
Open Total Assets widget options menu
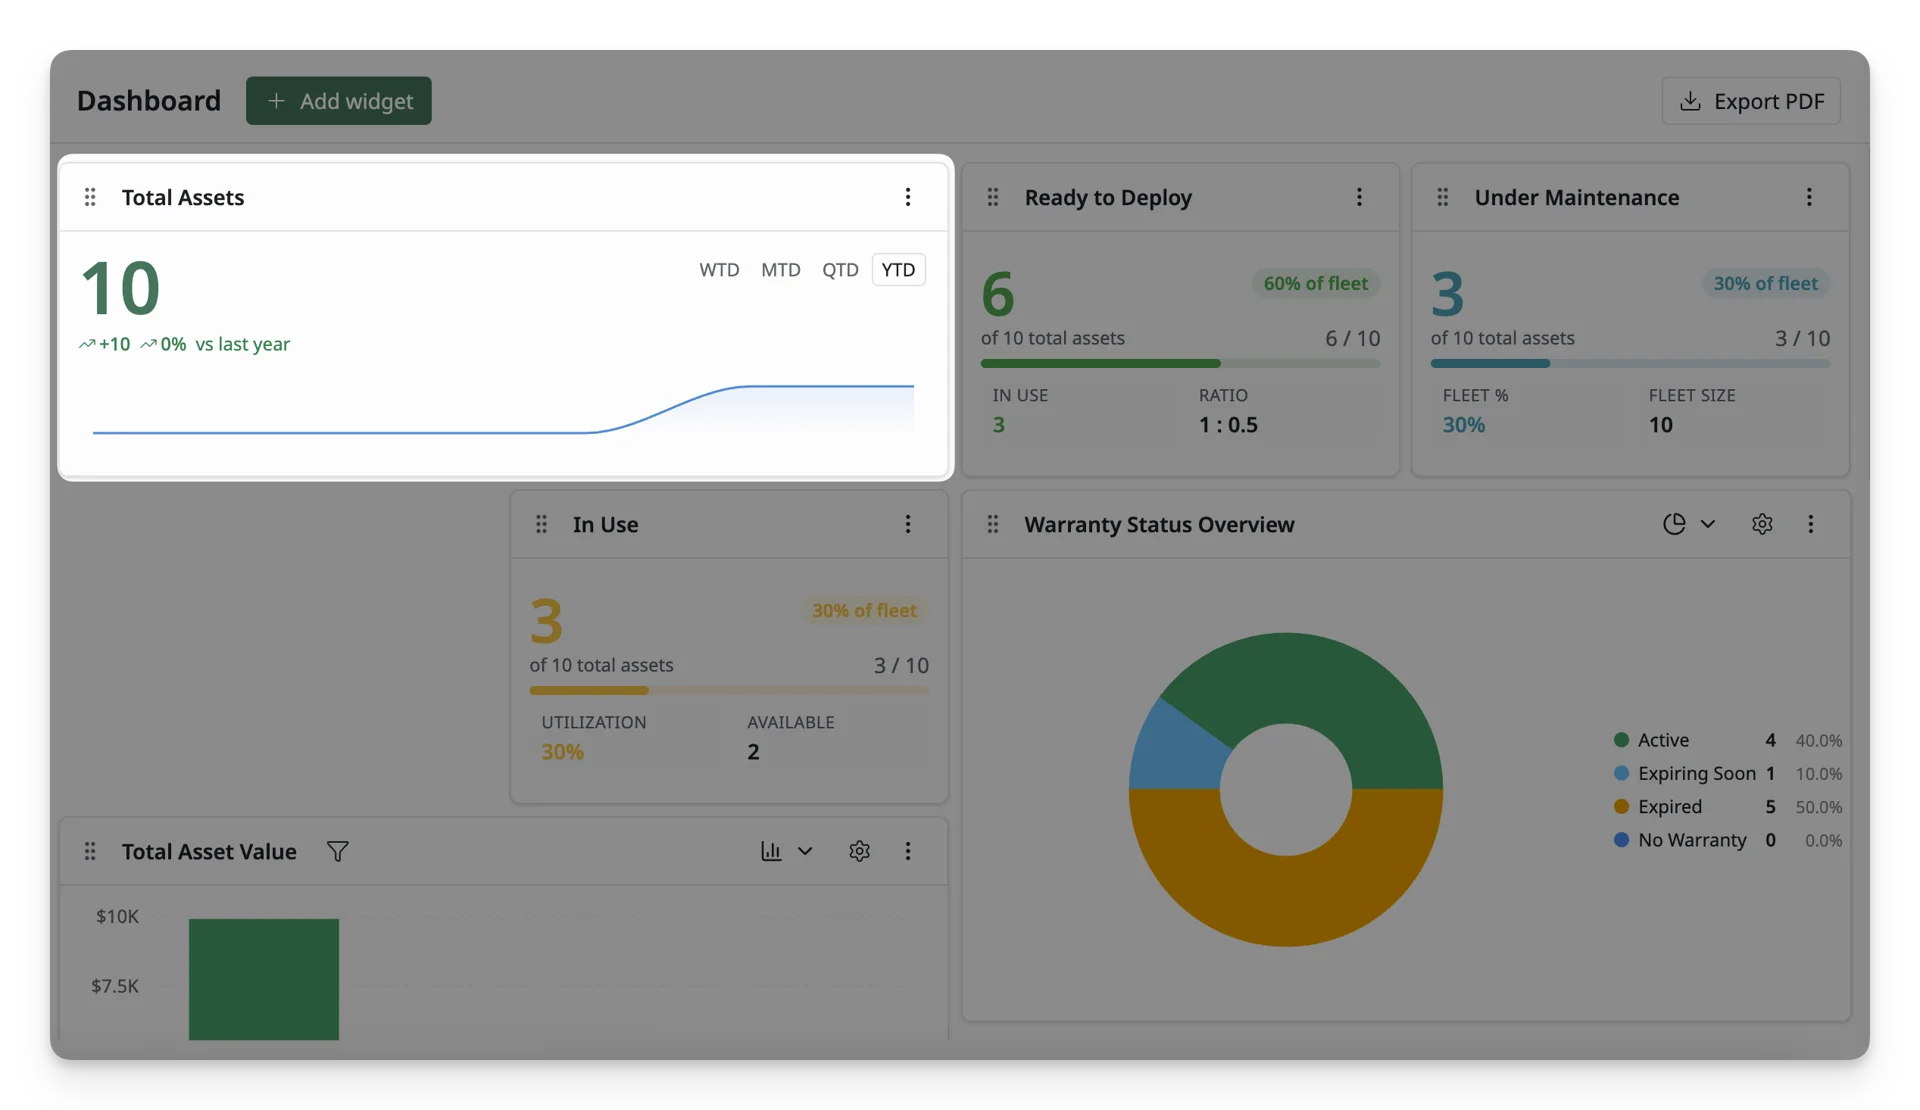coord(908,197)
